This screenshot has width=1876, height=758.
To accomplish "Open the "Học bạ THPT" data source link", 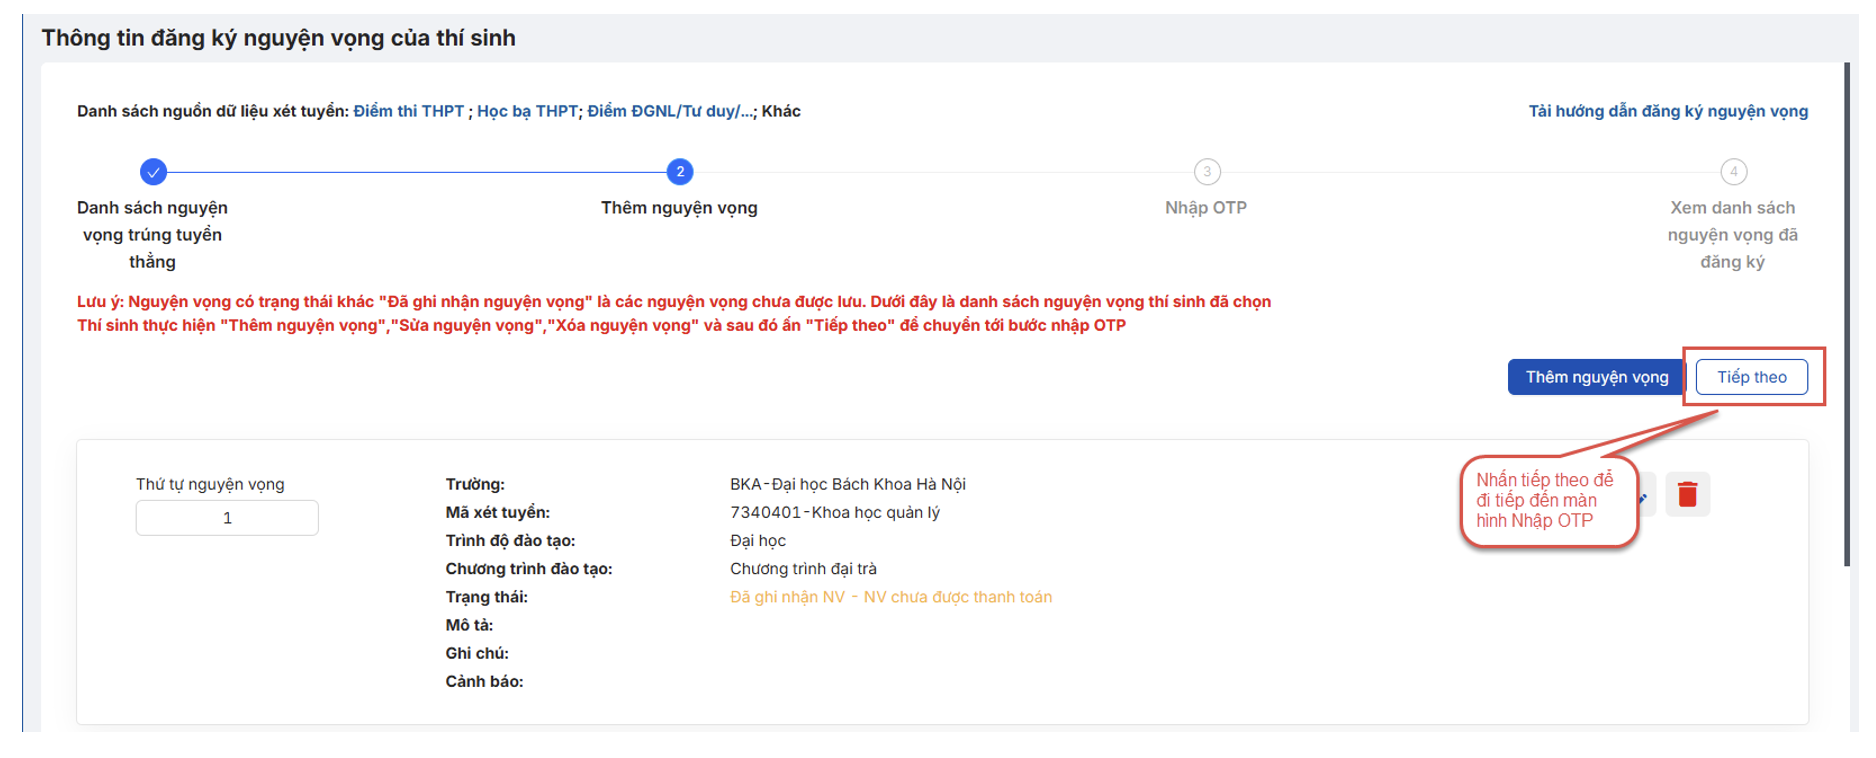I will pos(526,111).
